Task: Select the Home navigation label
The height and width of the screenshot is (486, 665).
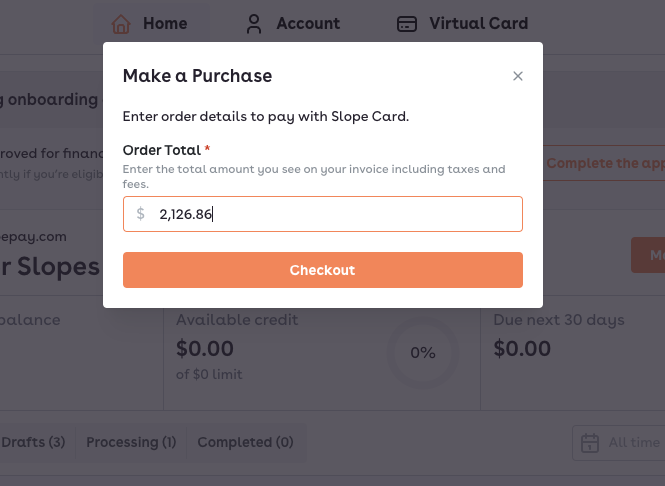Action: (x=165, y=23)
